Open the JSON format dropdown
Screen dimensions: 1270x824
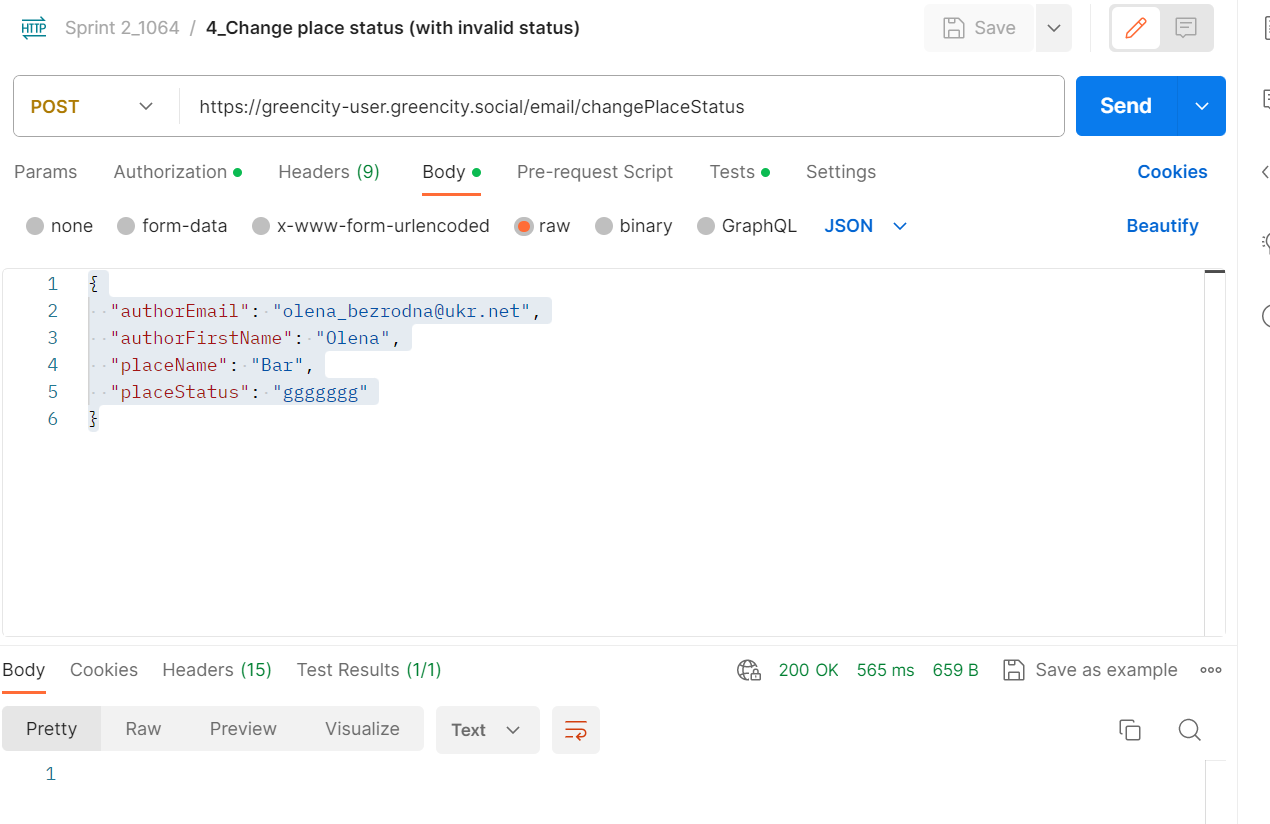pos(865,226)
